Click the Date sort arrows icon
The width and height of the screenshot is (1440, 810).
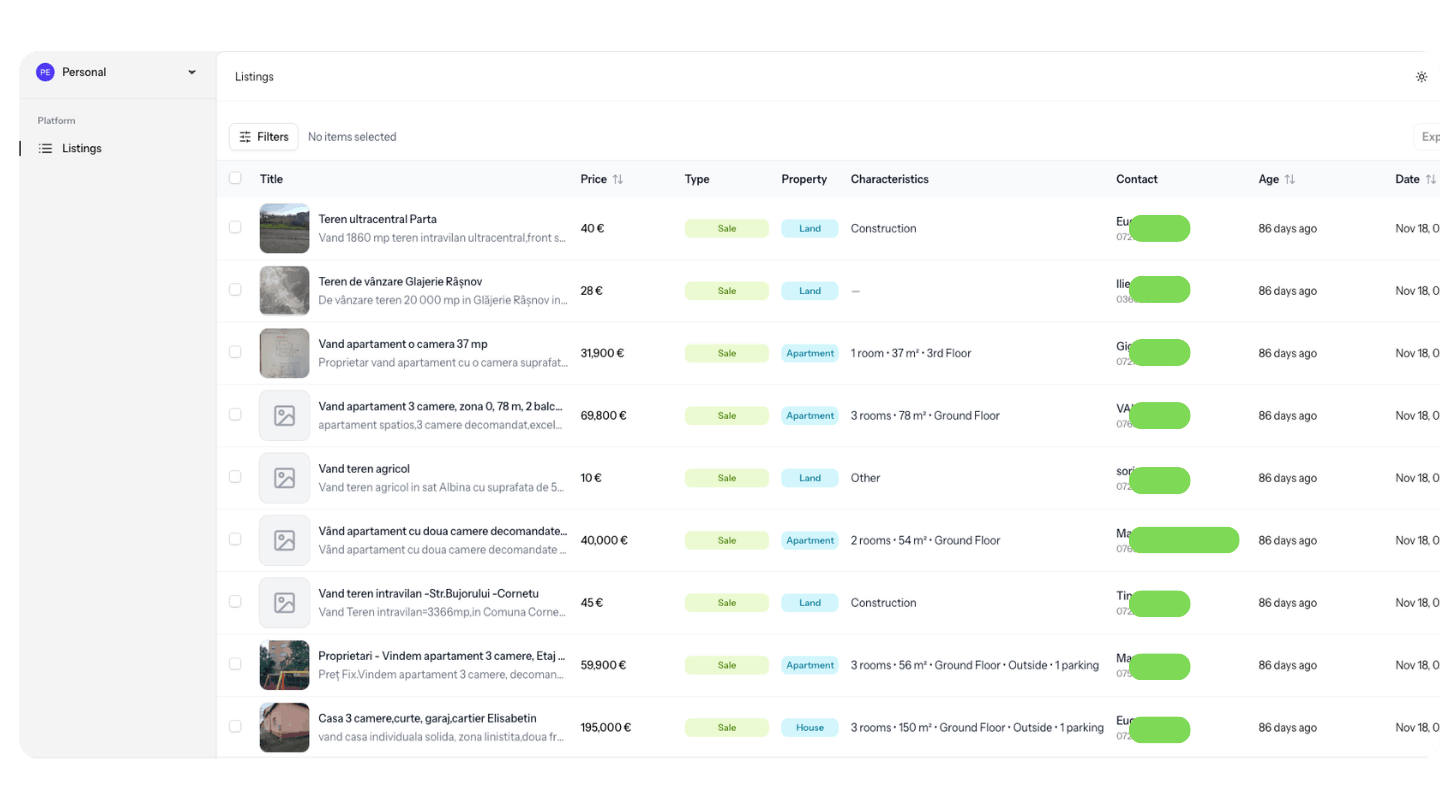(1431, 179)
